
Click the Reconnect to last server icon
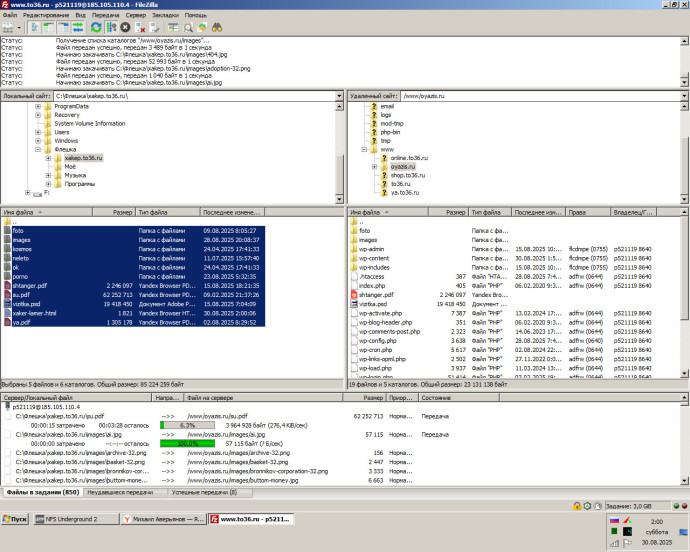pos(155,27)
